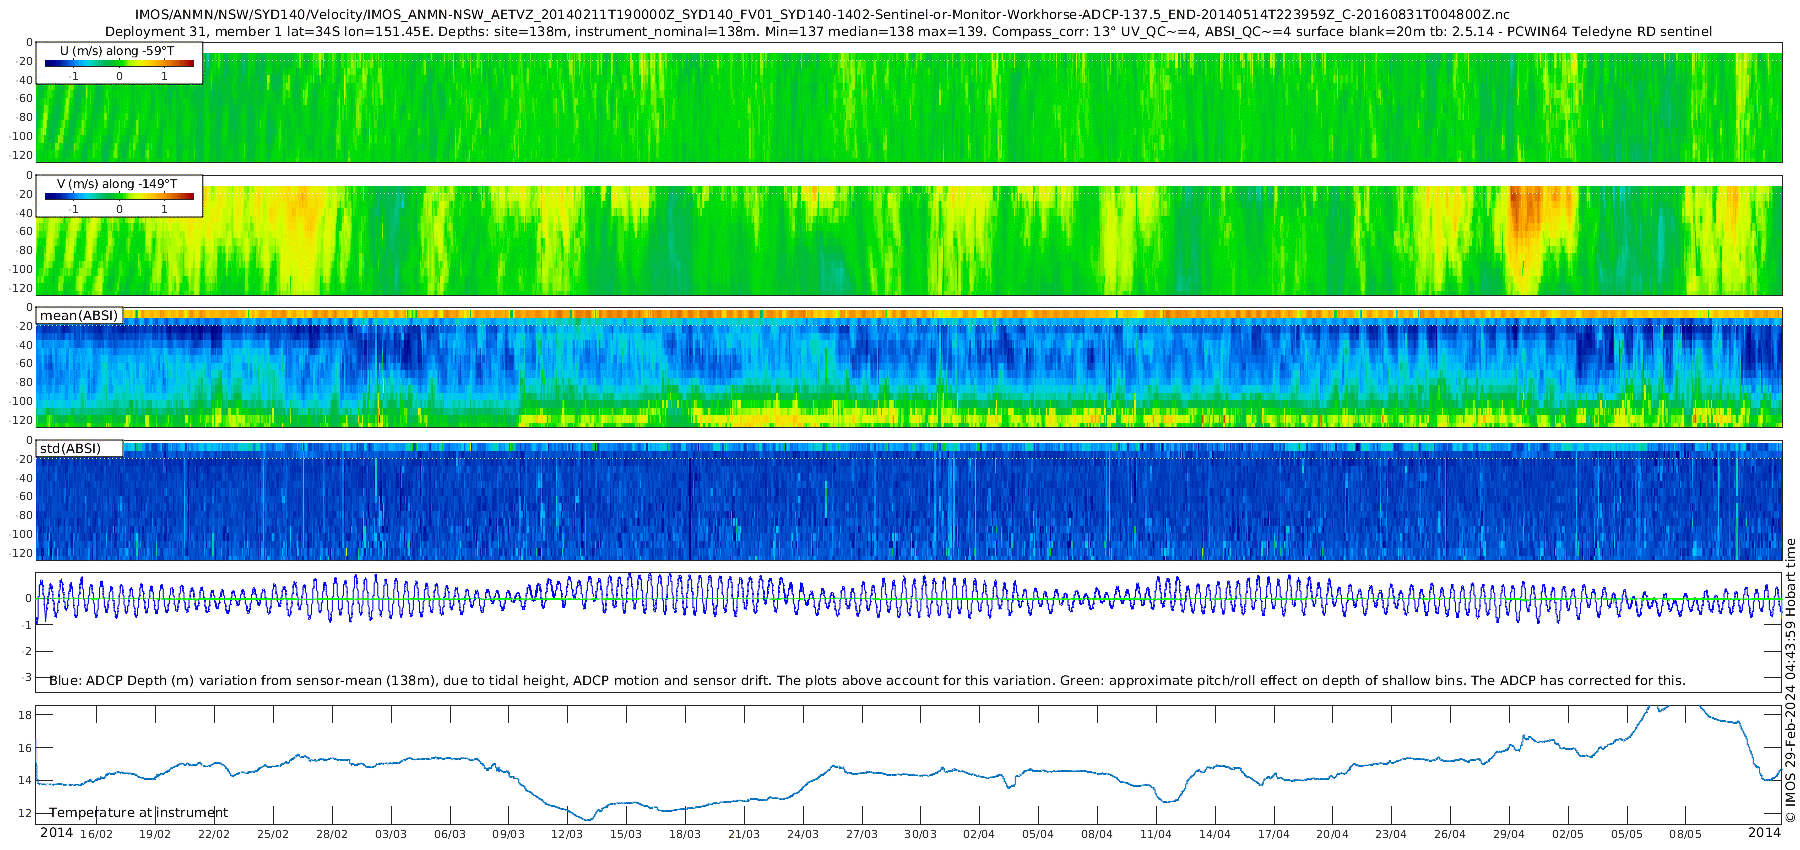Click the 15/03 date tick label
Viewport: 1800px width, 850px height.
[626, 834]
